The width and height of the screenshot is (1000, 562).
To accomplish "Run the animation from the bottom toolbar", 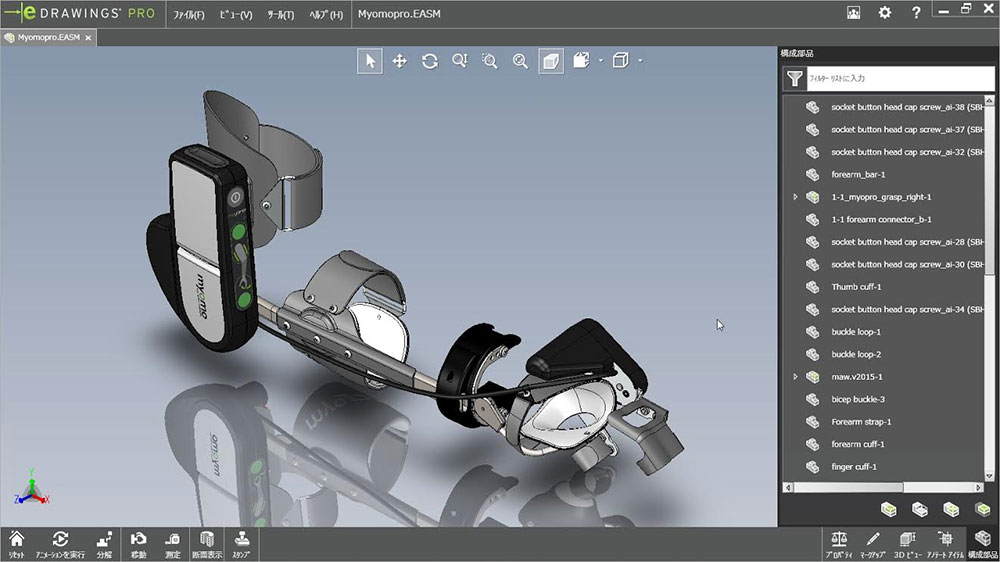I will tap(60, 543).
